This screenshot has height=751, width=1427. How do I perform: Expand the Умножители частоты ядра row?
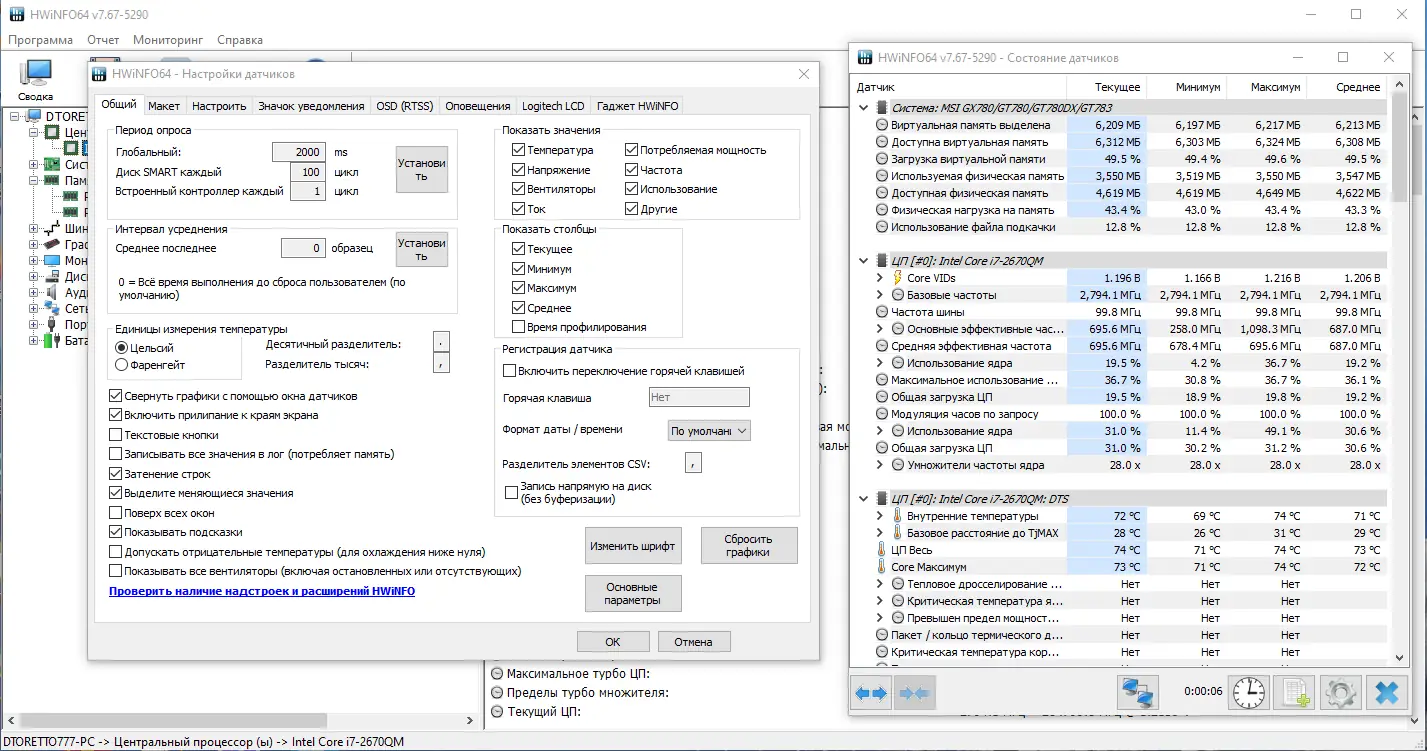(x=880, y=465)
